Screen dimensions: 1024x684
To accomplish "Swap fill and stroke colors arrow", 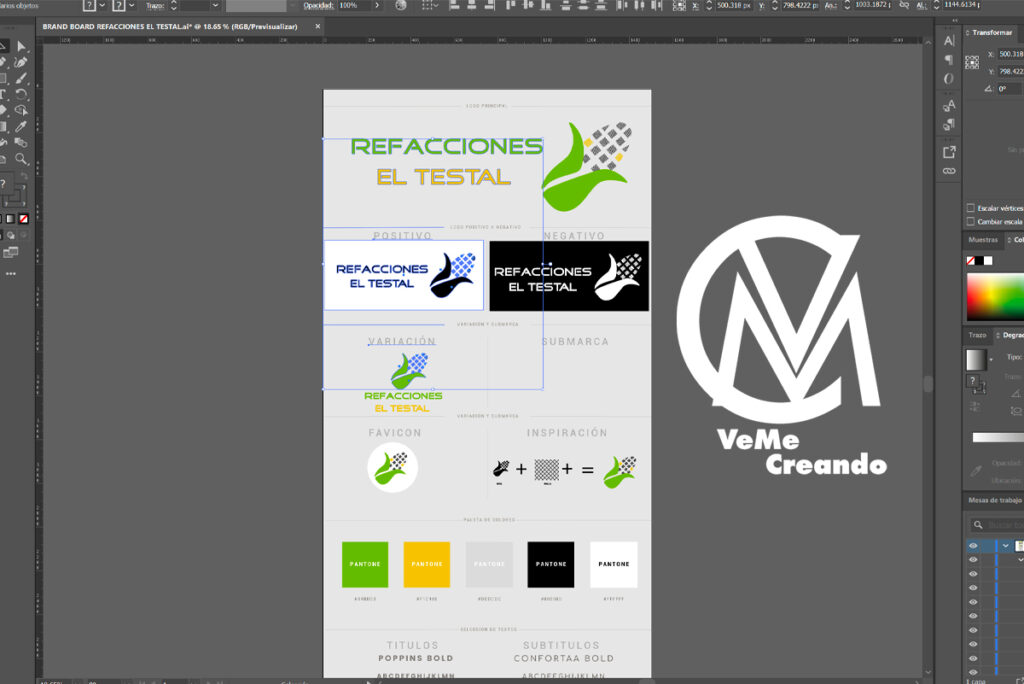I will 24,176.
